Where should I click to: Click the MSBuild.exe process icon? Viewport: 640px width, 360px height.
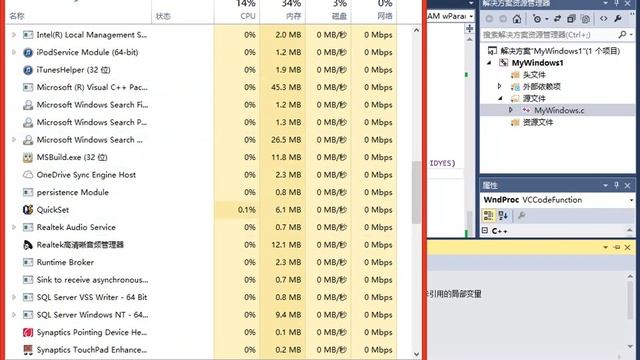tap(28, 157)
